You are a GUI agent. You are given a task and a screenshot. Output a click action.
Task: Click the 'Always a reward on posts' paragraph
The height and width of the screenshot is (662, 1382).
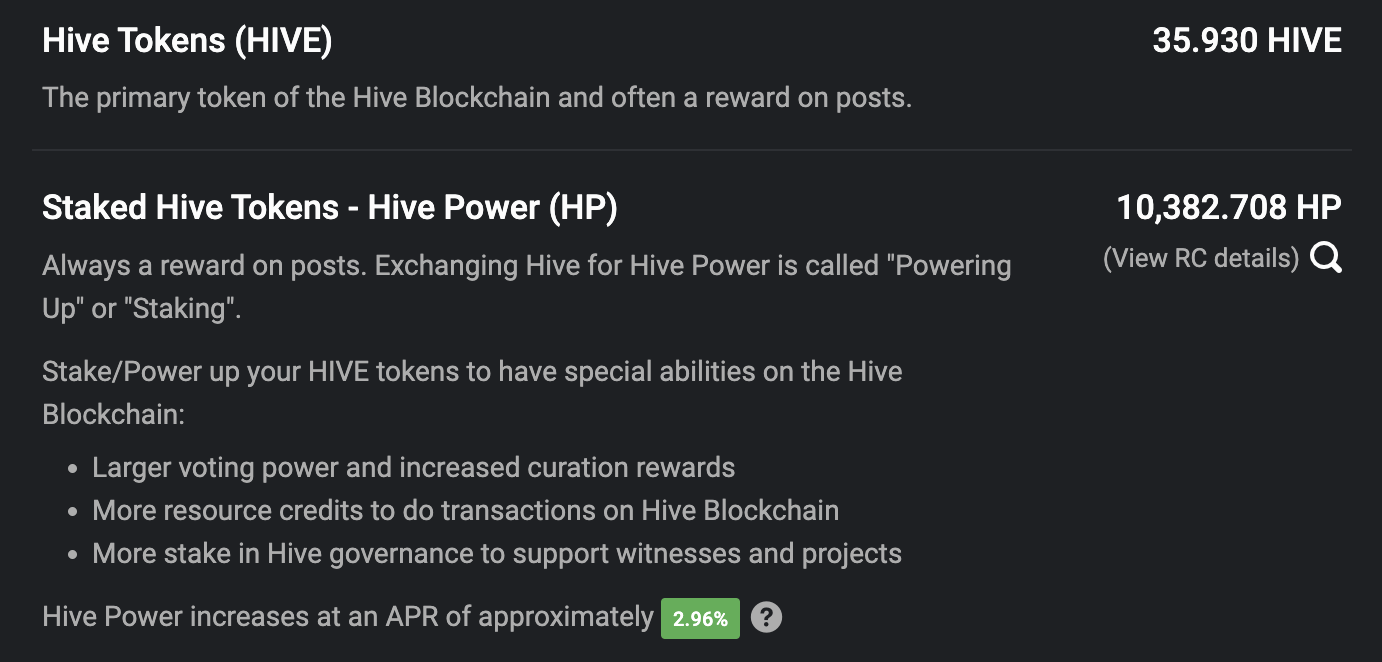527,287
